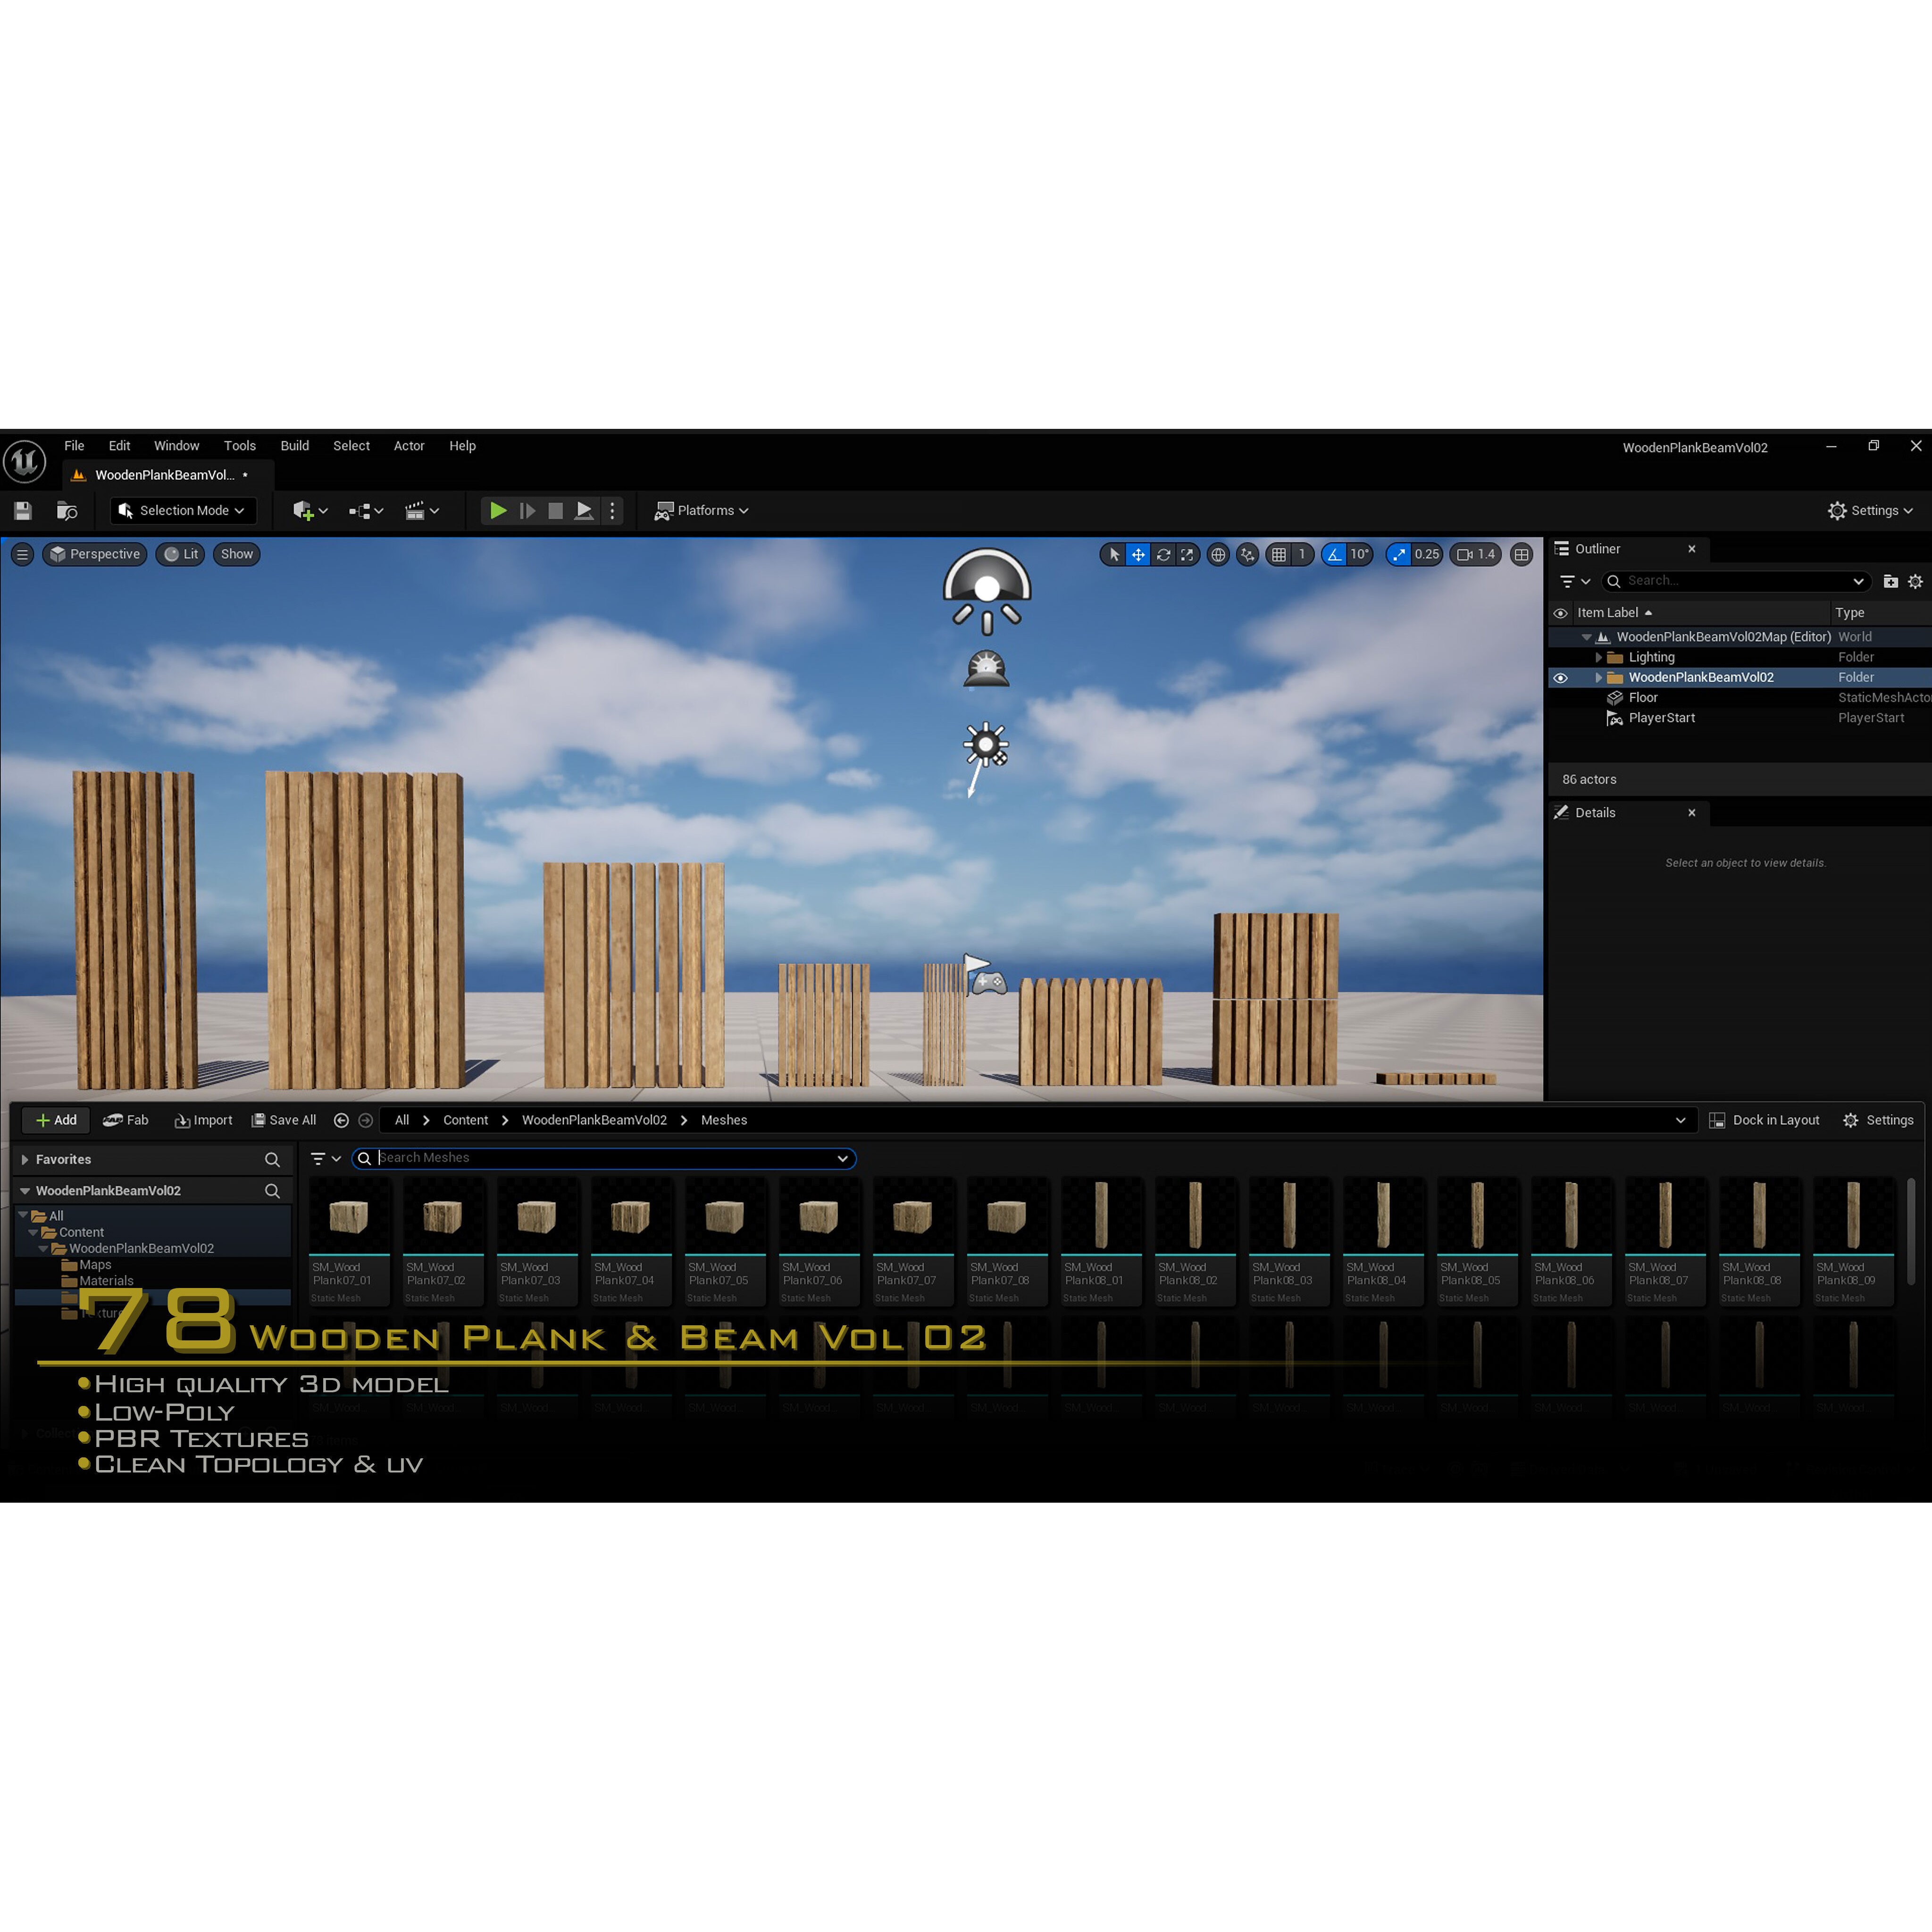Click the Unreal Engine logo icon

click(x=25, y=461)
